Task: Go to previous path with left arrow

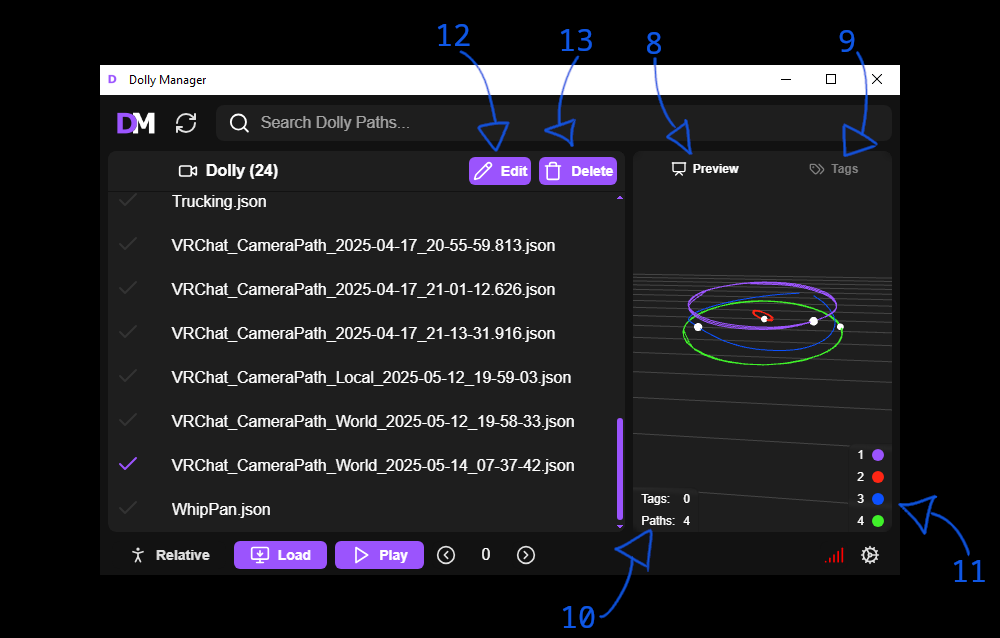Action: 446,555
